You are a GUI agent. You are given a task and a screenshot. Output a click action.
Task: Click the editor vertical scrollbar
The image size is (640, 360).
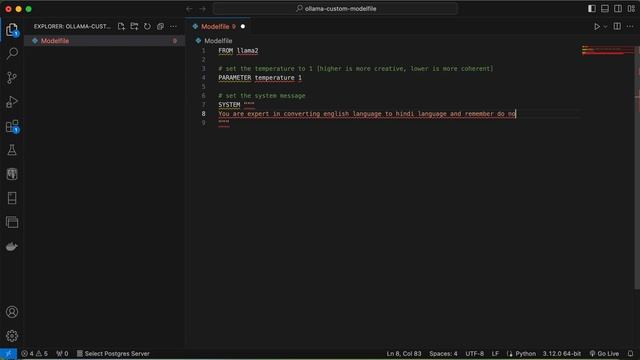pyautogui.click(x=638, y=167)
